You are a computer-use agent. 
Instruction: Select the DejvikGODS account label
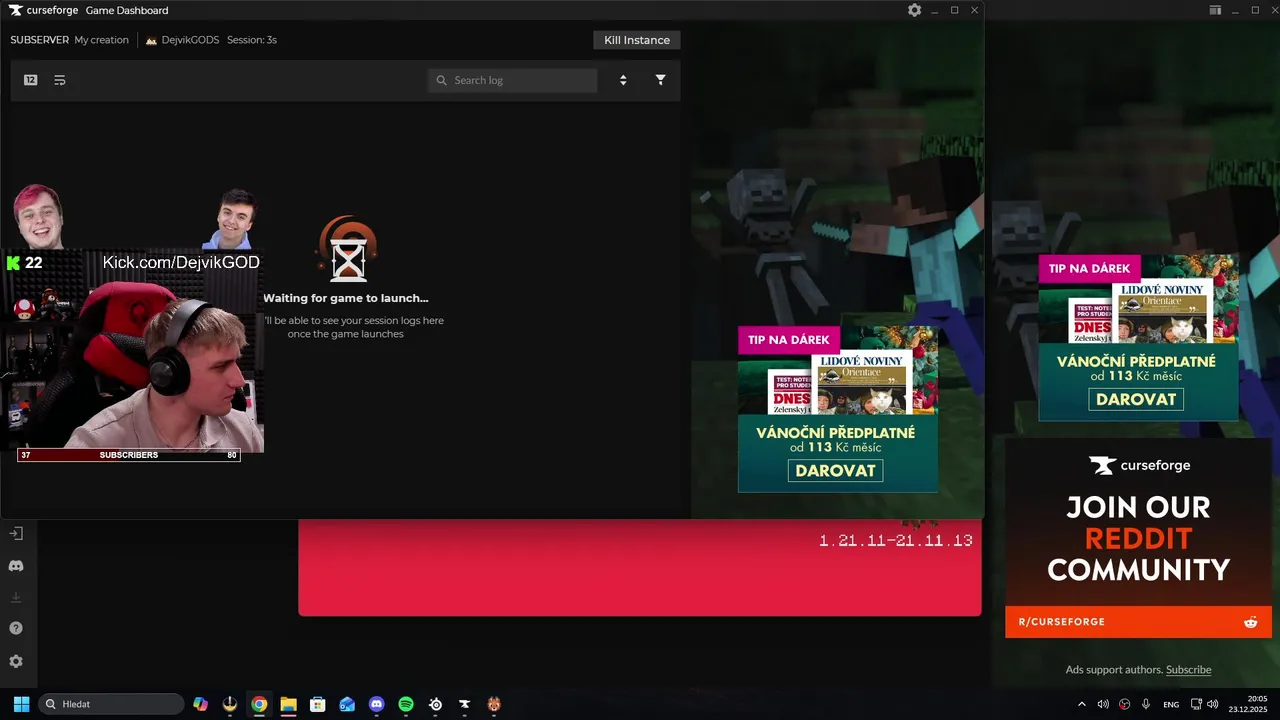tap(190, 40)
